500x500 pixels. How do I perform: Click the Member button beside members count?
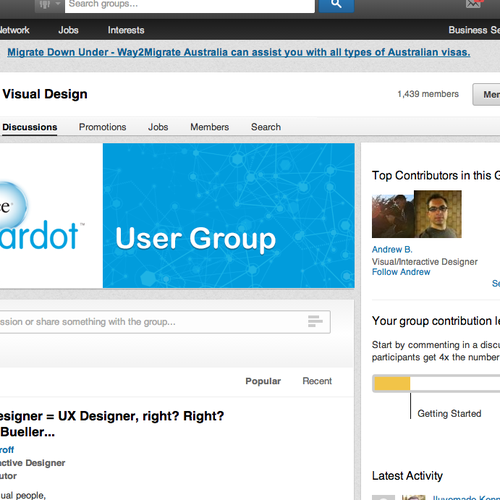(486, 94)
